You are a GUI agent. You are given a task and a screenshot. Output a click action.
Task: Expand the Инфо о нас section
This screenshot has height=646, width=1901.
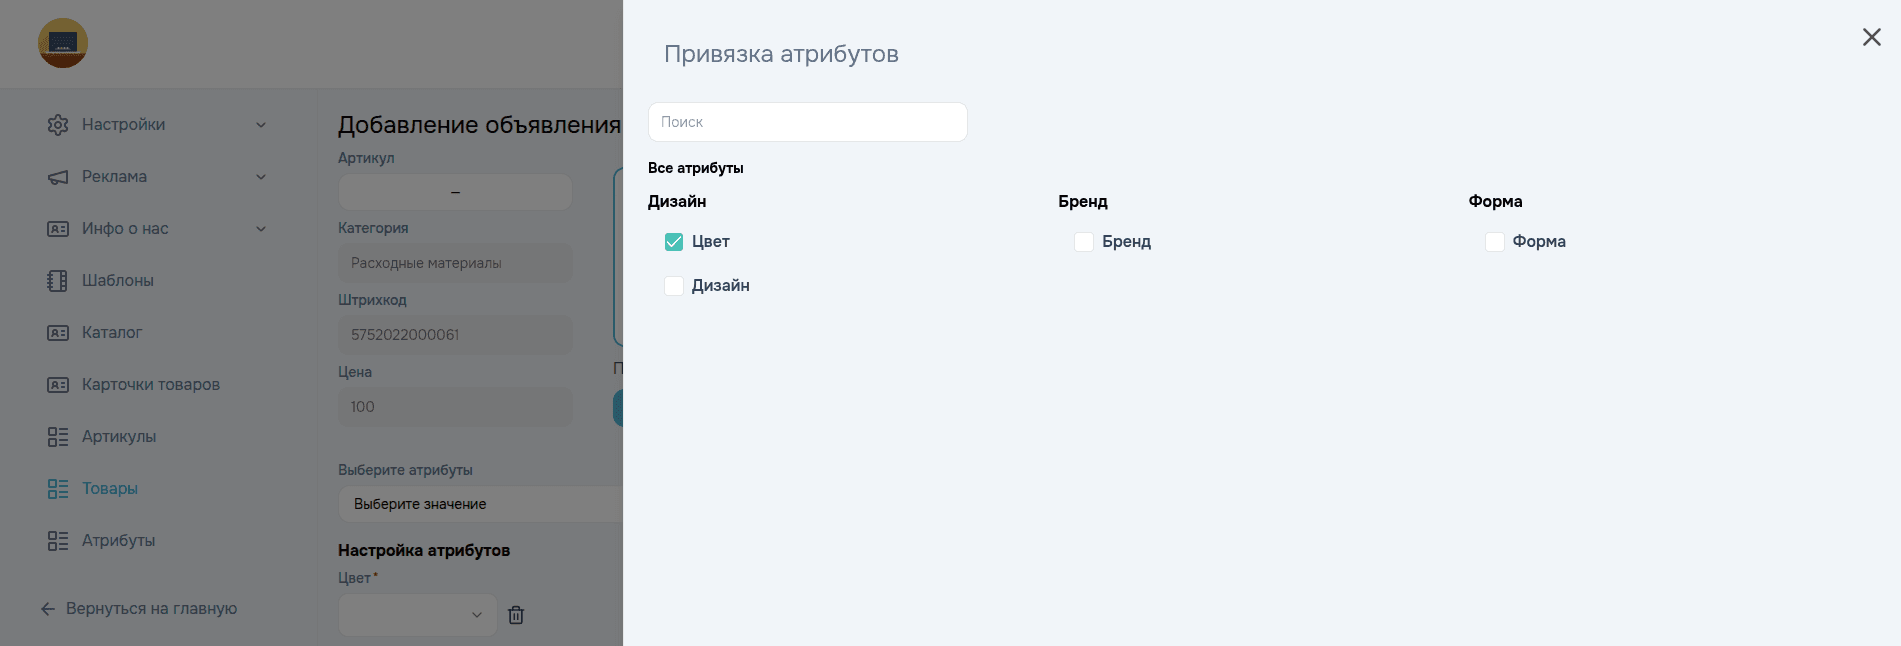pos(261,228)
